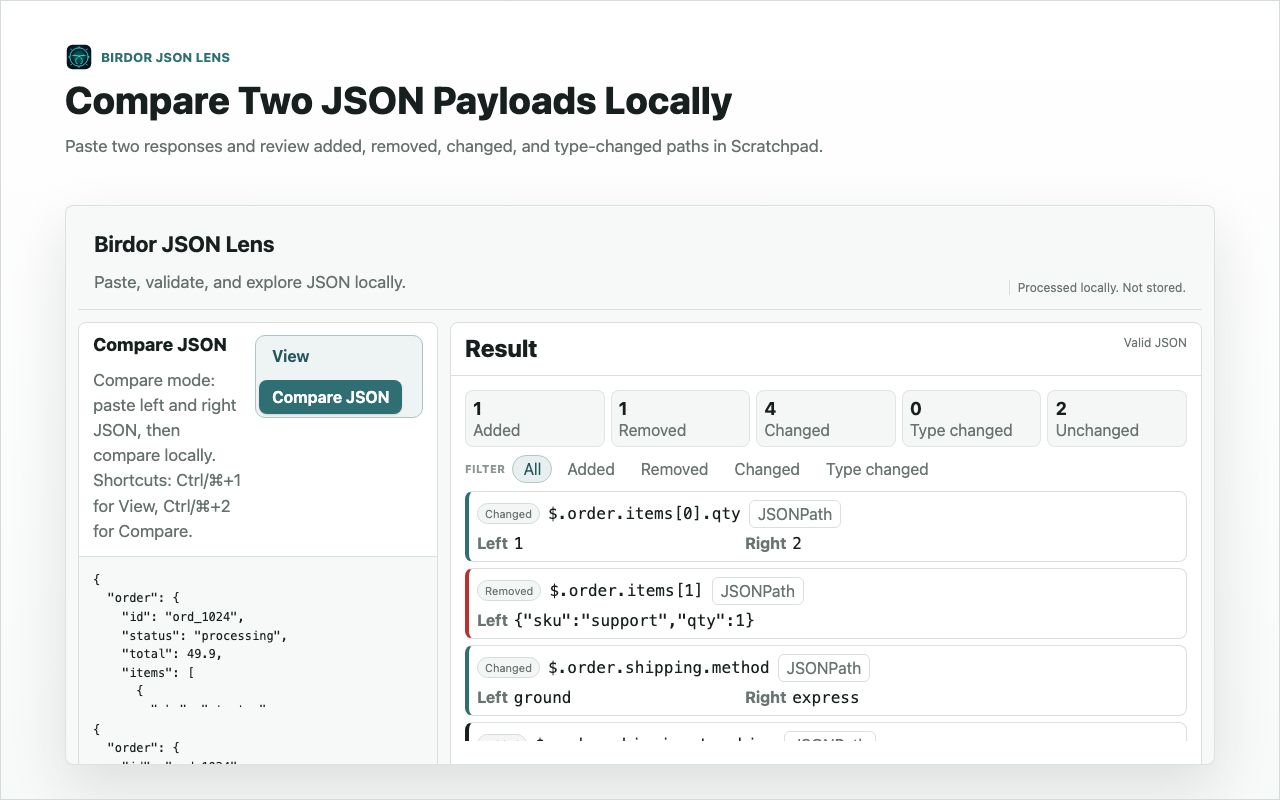Click the Removed badge on items[1] row
Viewport: 1280px width, 800px height.
click(509, 591)
